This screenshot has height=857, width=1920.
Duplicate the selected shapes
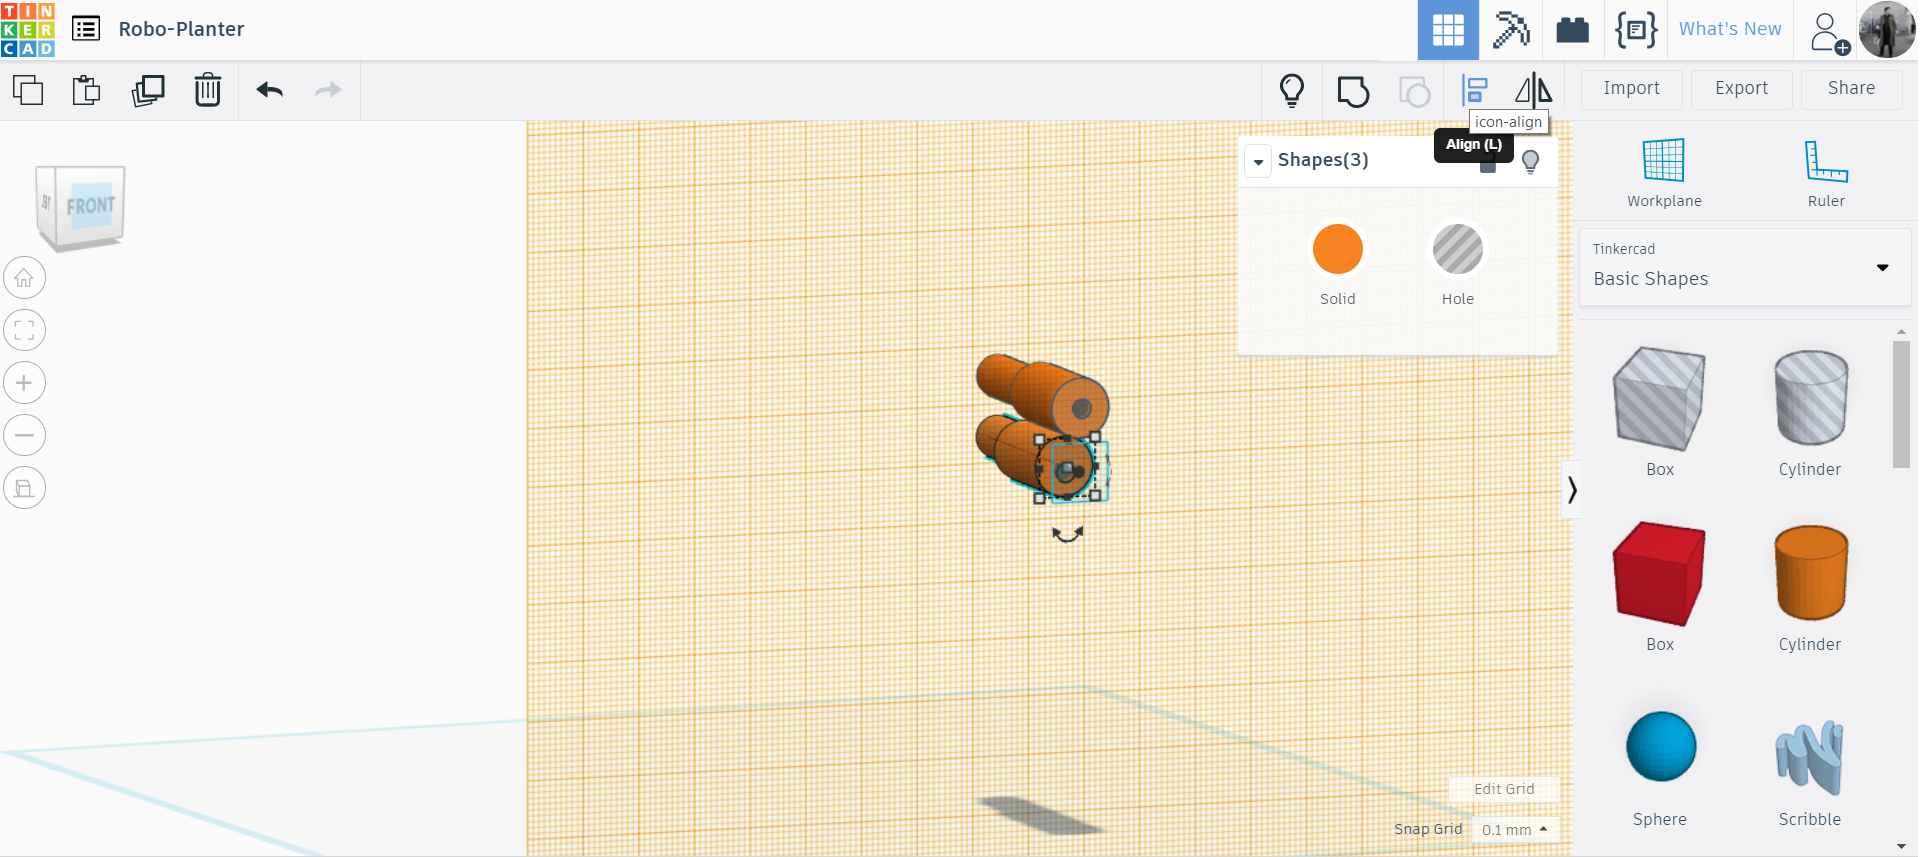point(148,90)
